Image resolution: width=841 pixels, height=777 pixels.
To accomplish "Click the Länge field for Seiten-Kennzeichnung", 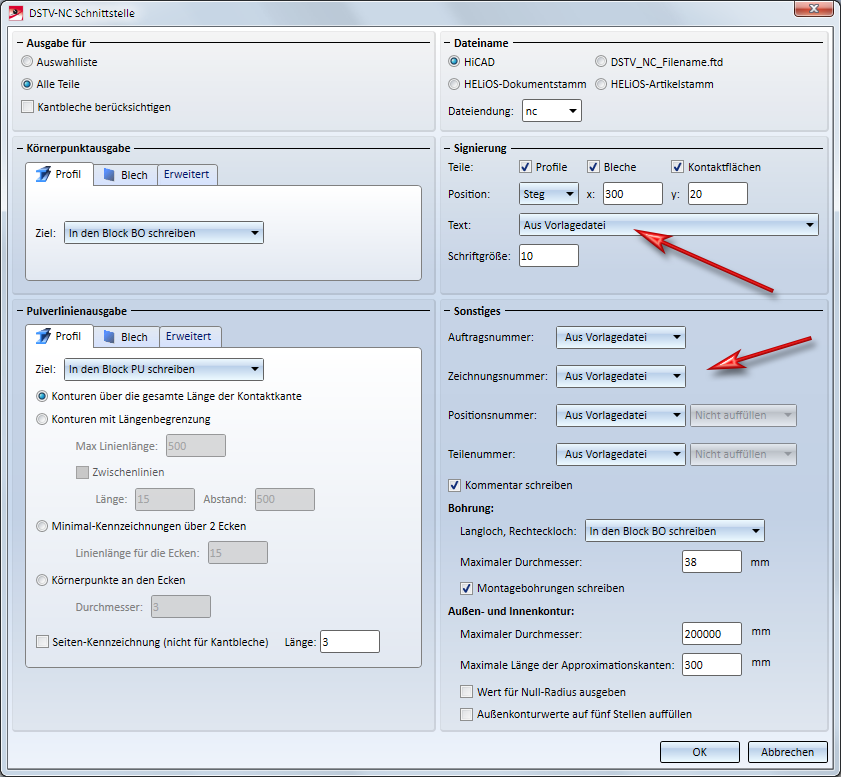I will [x=350, y=641].
